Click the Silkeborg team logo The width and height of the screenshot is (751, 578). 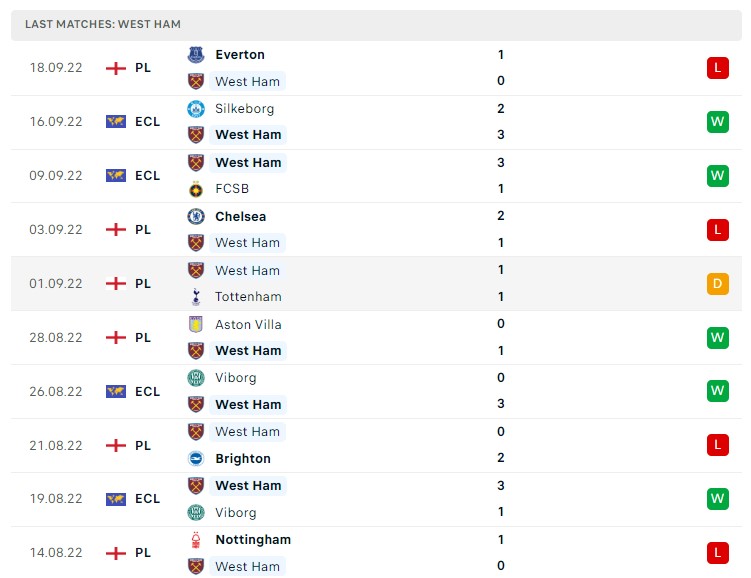pyautogui.click(x=196, y=109)
